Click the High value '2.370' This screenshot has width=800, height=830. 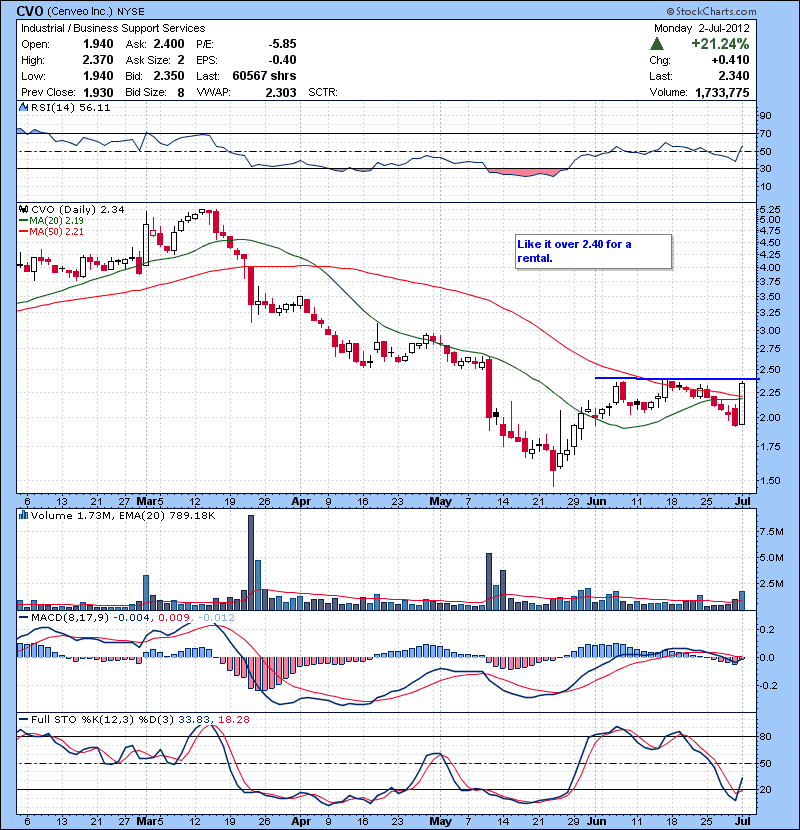click(x=98, y=60)
